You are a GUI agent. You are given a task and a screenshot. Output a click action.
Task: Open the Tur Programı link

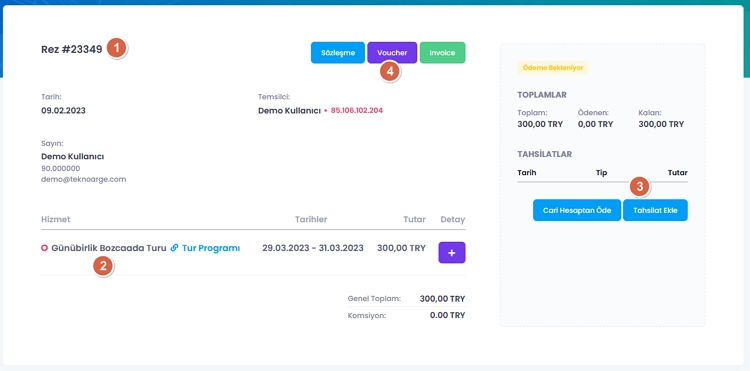211,248
